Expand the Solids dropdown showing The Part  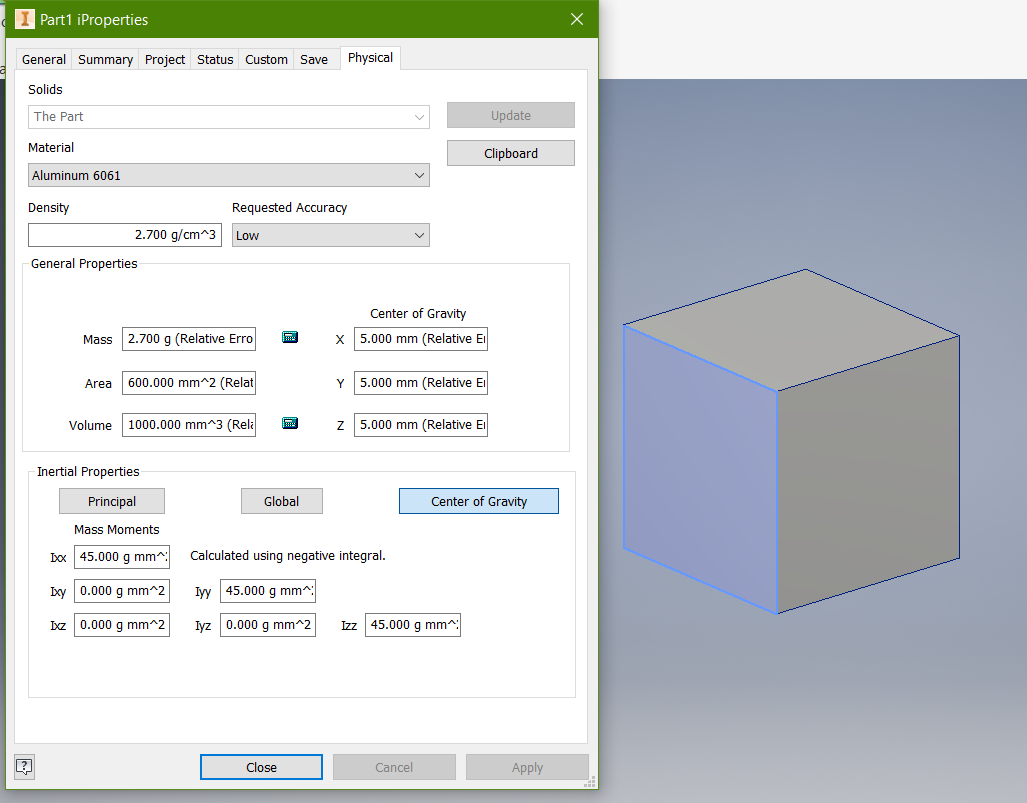[x=229, y=117]
